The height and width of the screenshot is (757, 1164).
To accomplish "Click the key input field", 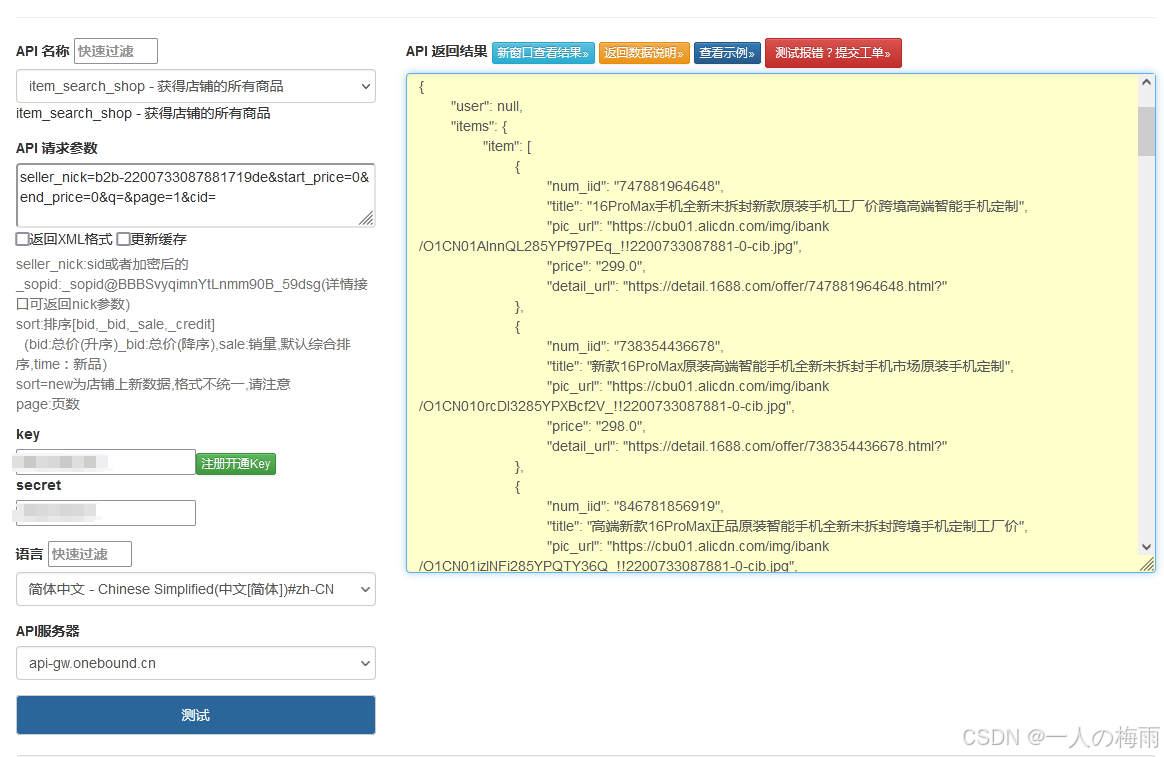I will (x=105, y=462).
